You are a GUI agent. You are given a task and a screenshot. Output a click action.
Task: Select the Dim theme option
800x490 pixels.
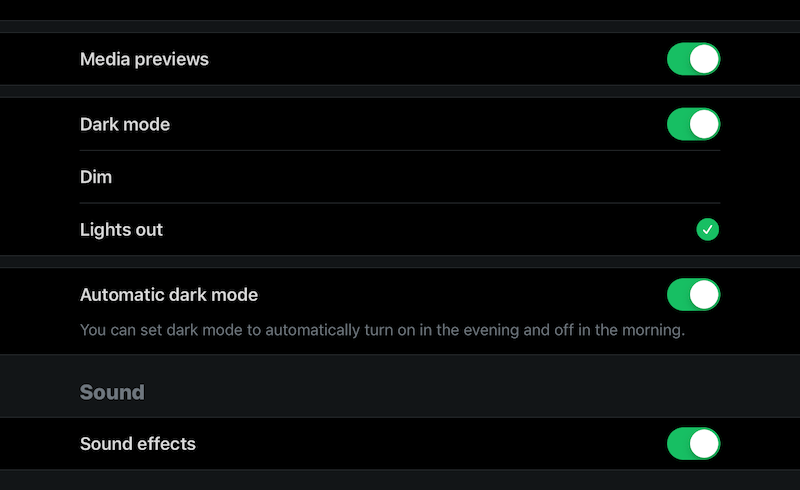[x=400, y=177]
